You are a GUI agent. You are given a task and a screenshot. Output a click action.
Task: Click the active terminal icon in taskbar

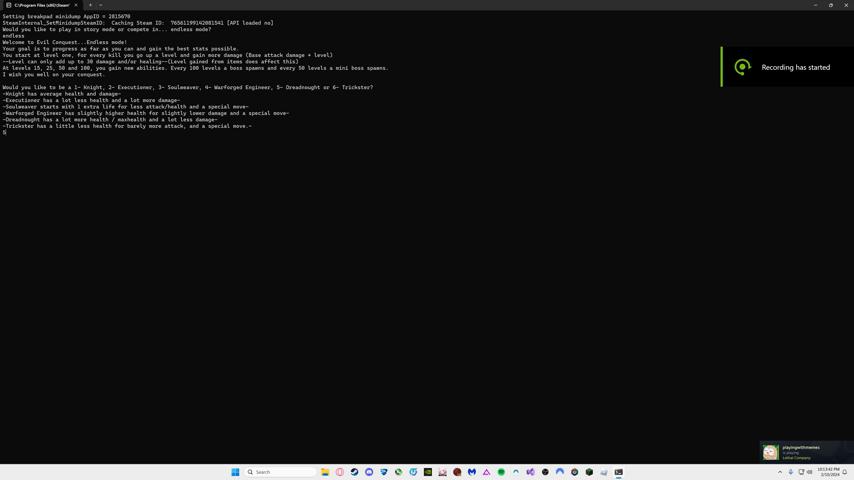pos(618,472)
